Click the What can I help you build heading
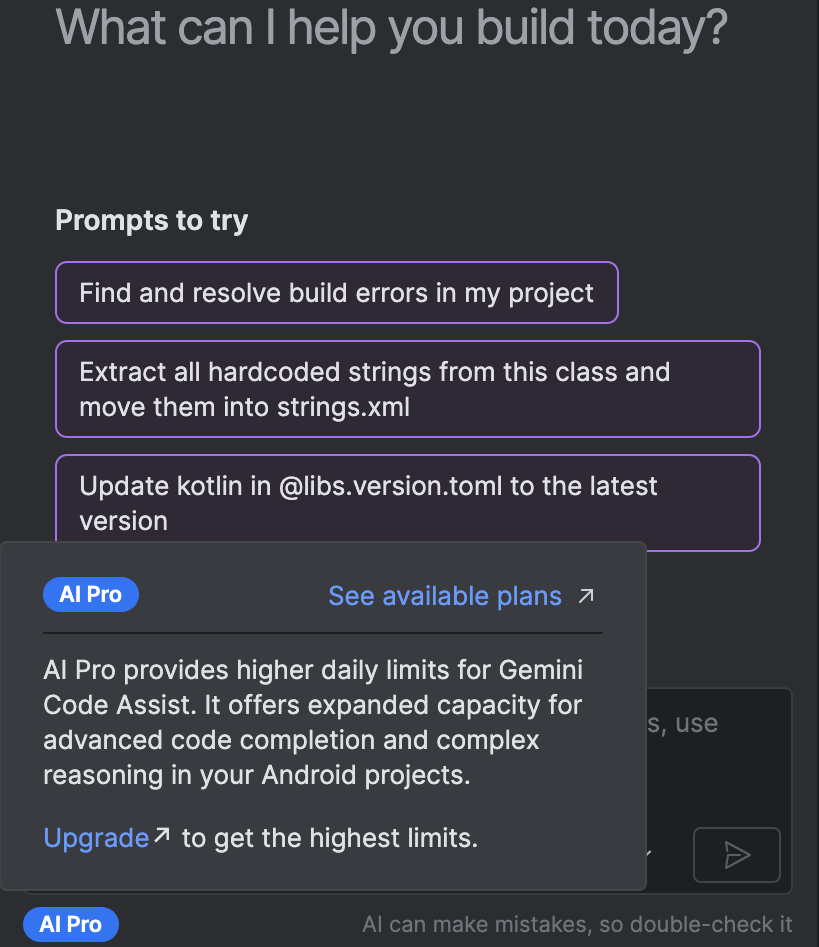Viewport: 819px width, 947px height. click(391, 27)
